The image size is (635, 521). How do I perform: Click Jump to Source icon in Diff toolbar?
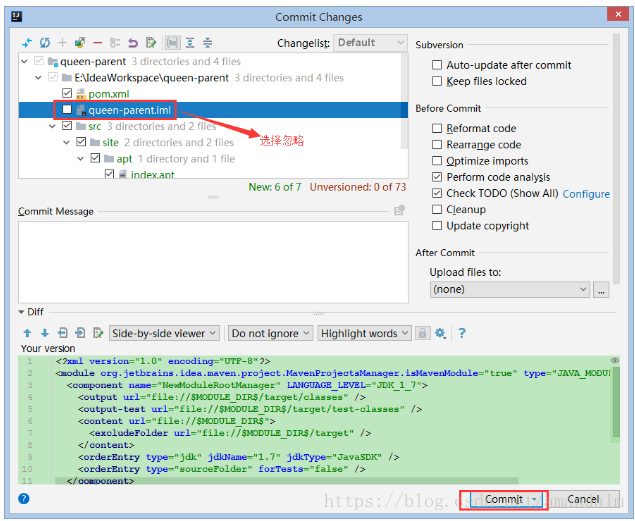tap(98, 333)
